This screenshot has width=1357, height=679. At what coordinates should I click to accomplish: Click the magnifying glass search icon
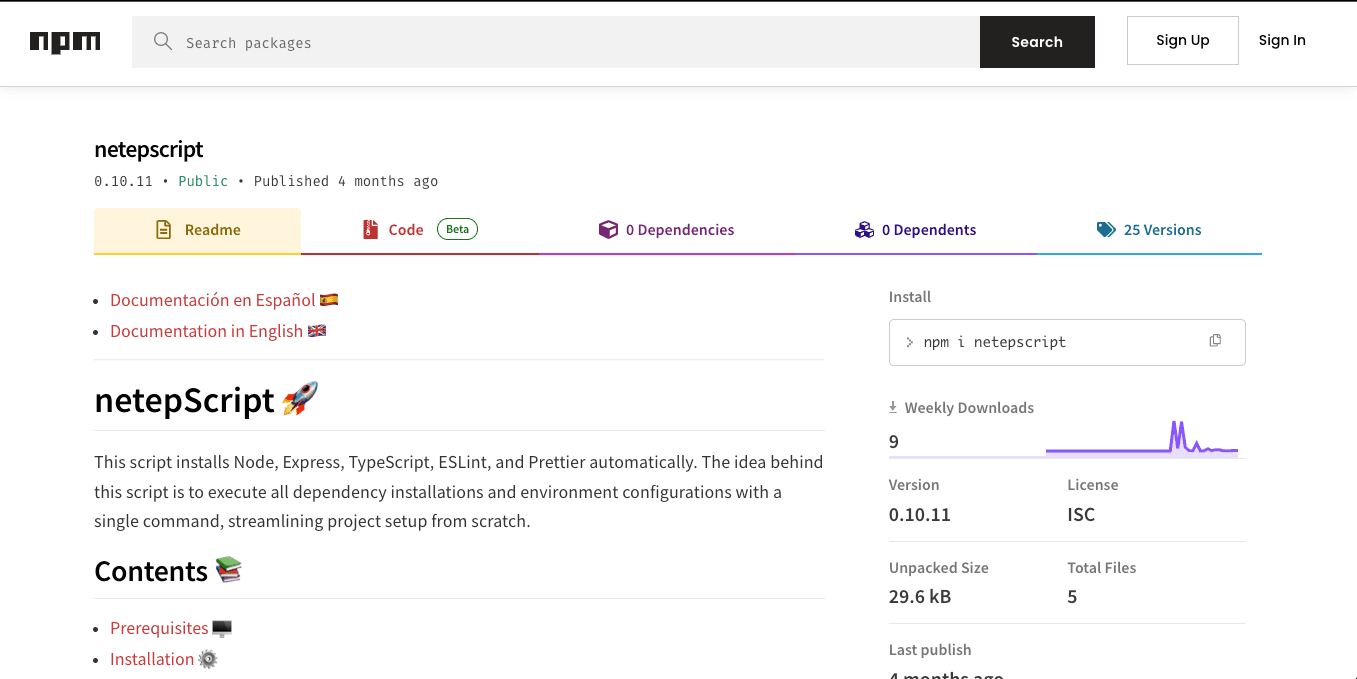[162, 41]
